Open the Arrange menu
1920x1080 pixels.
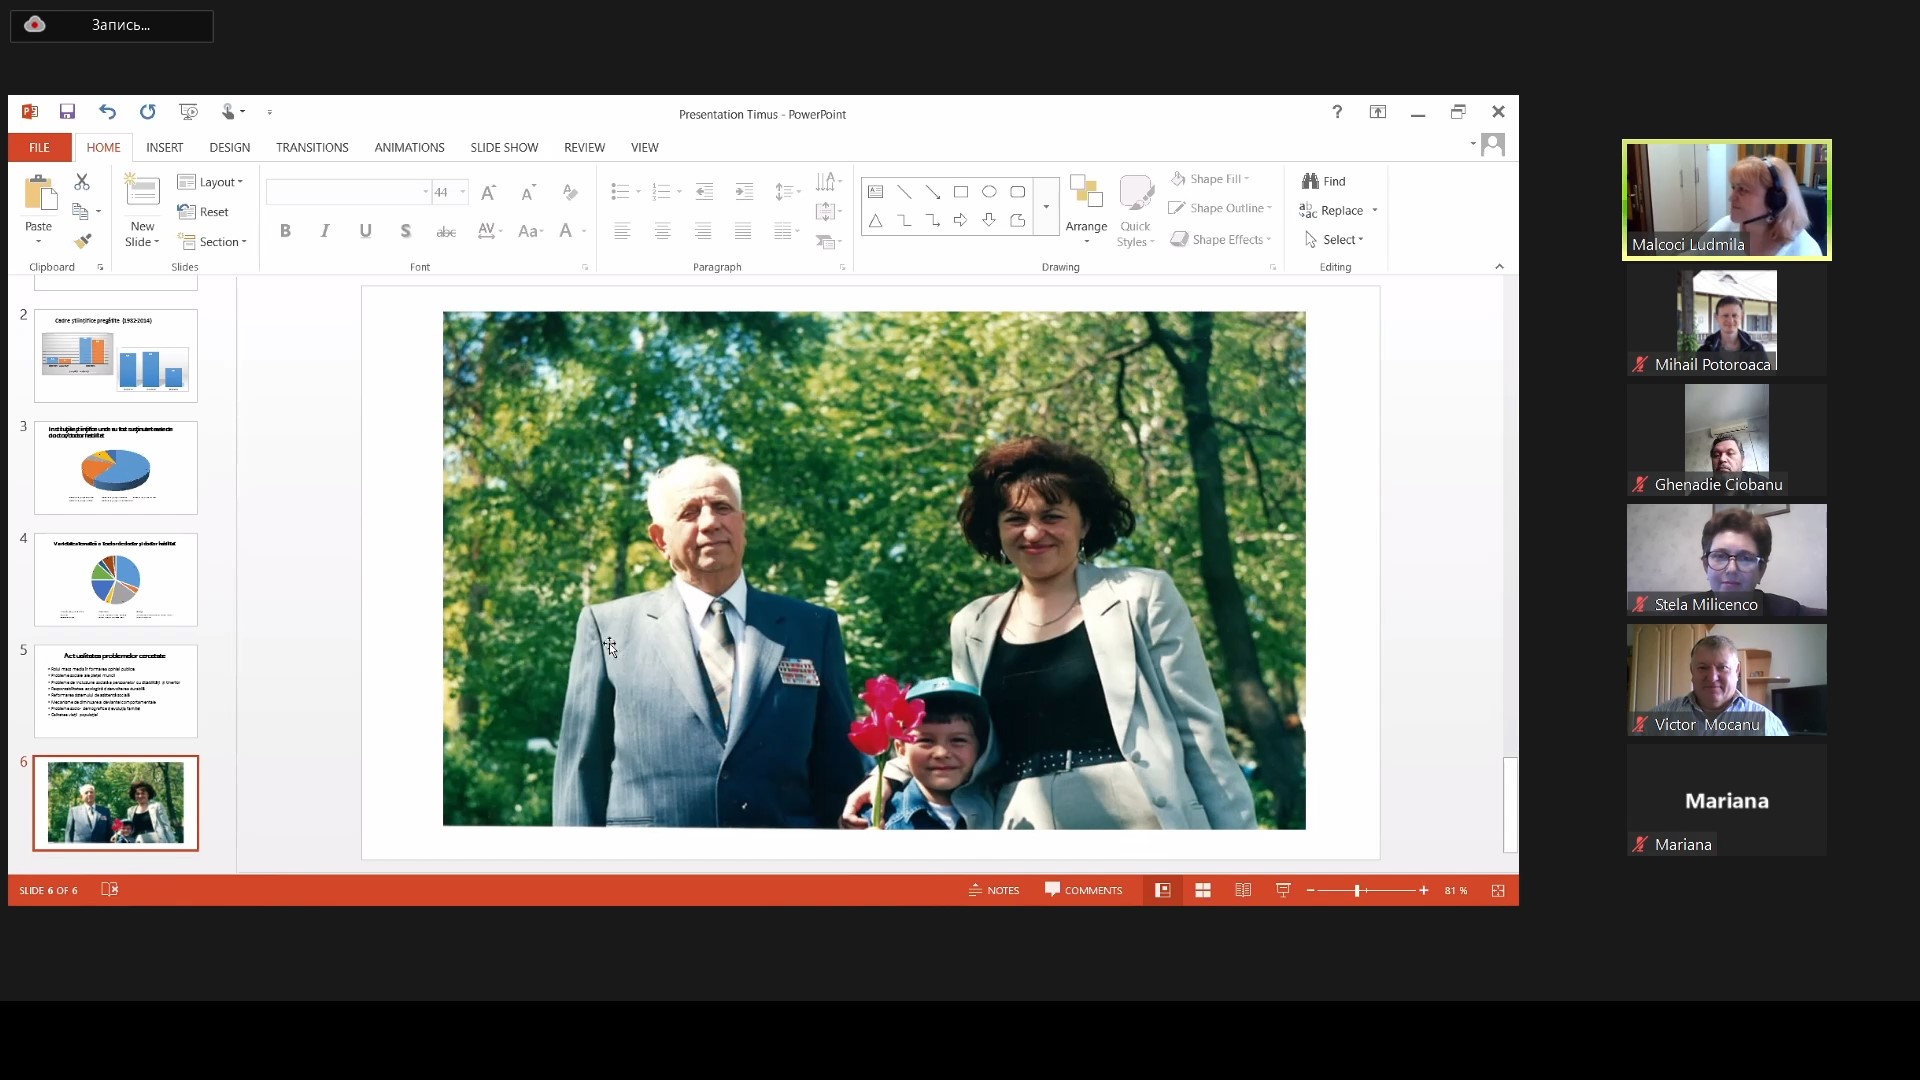[1086, 210]
